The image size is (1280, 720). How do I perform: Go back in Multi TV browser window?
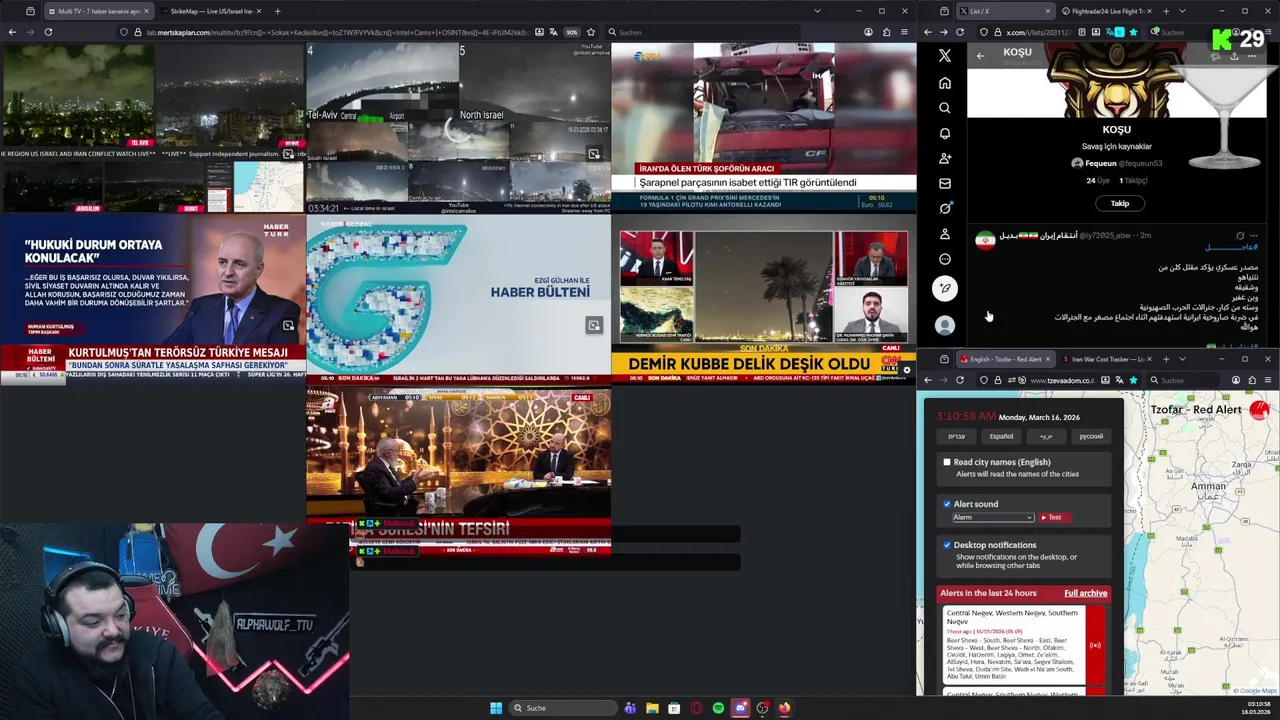pos(12,32)
